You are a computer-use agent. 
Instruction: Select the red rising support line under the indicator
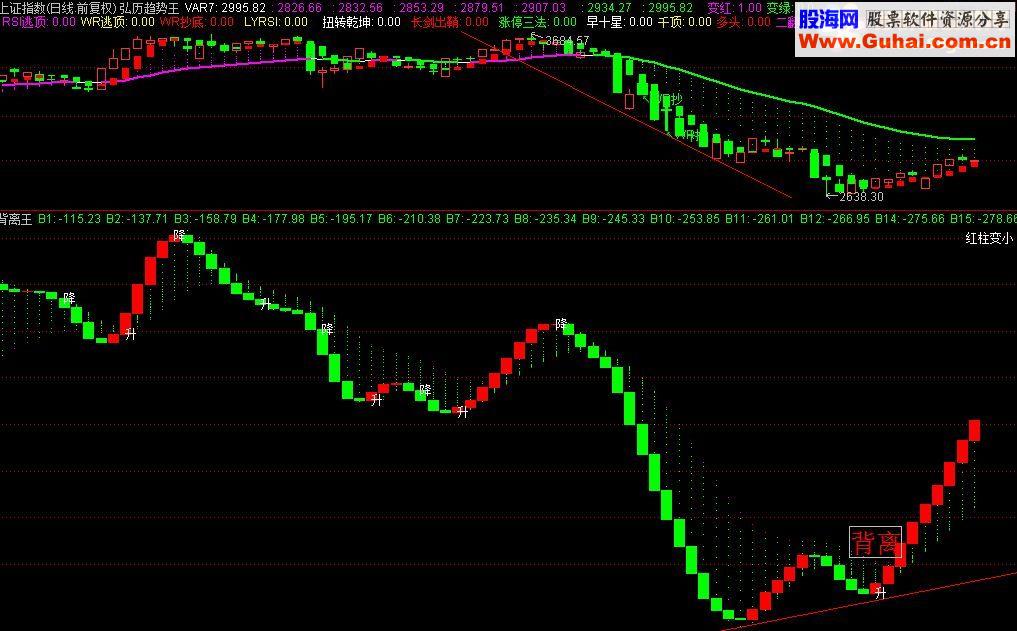click(869, 601)
